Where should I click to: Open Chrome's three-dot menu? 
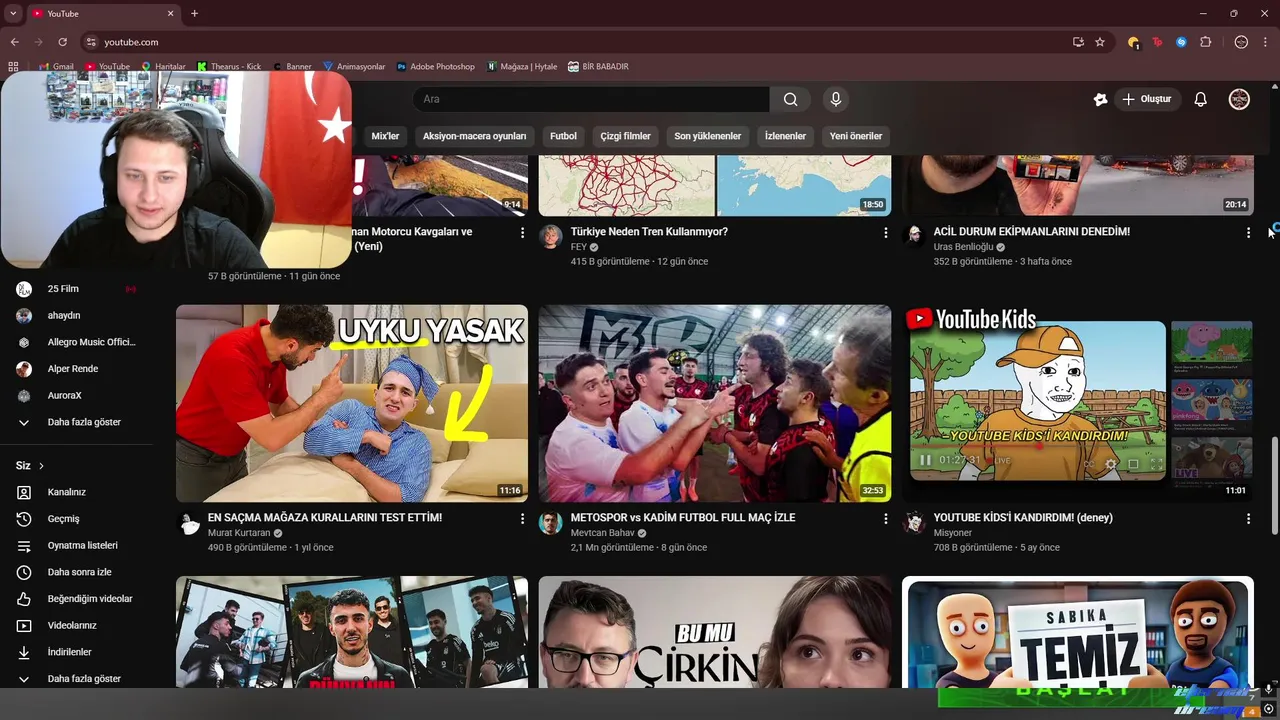point(1267,42)
